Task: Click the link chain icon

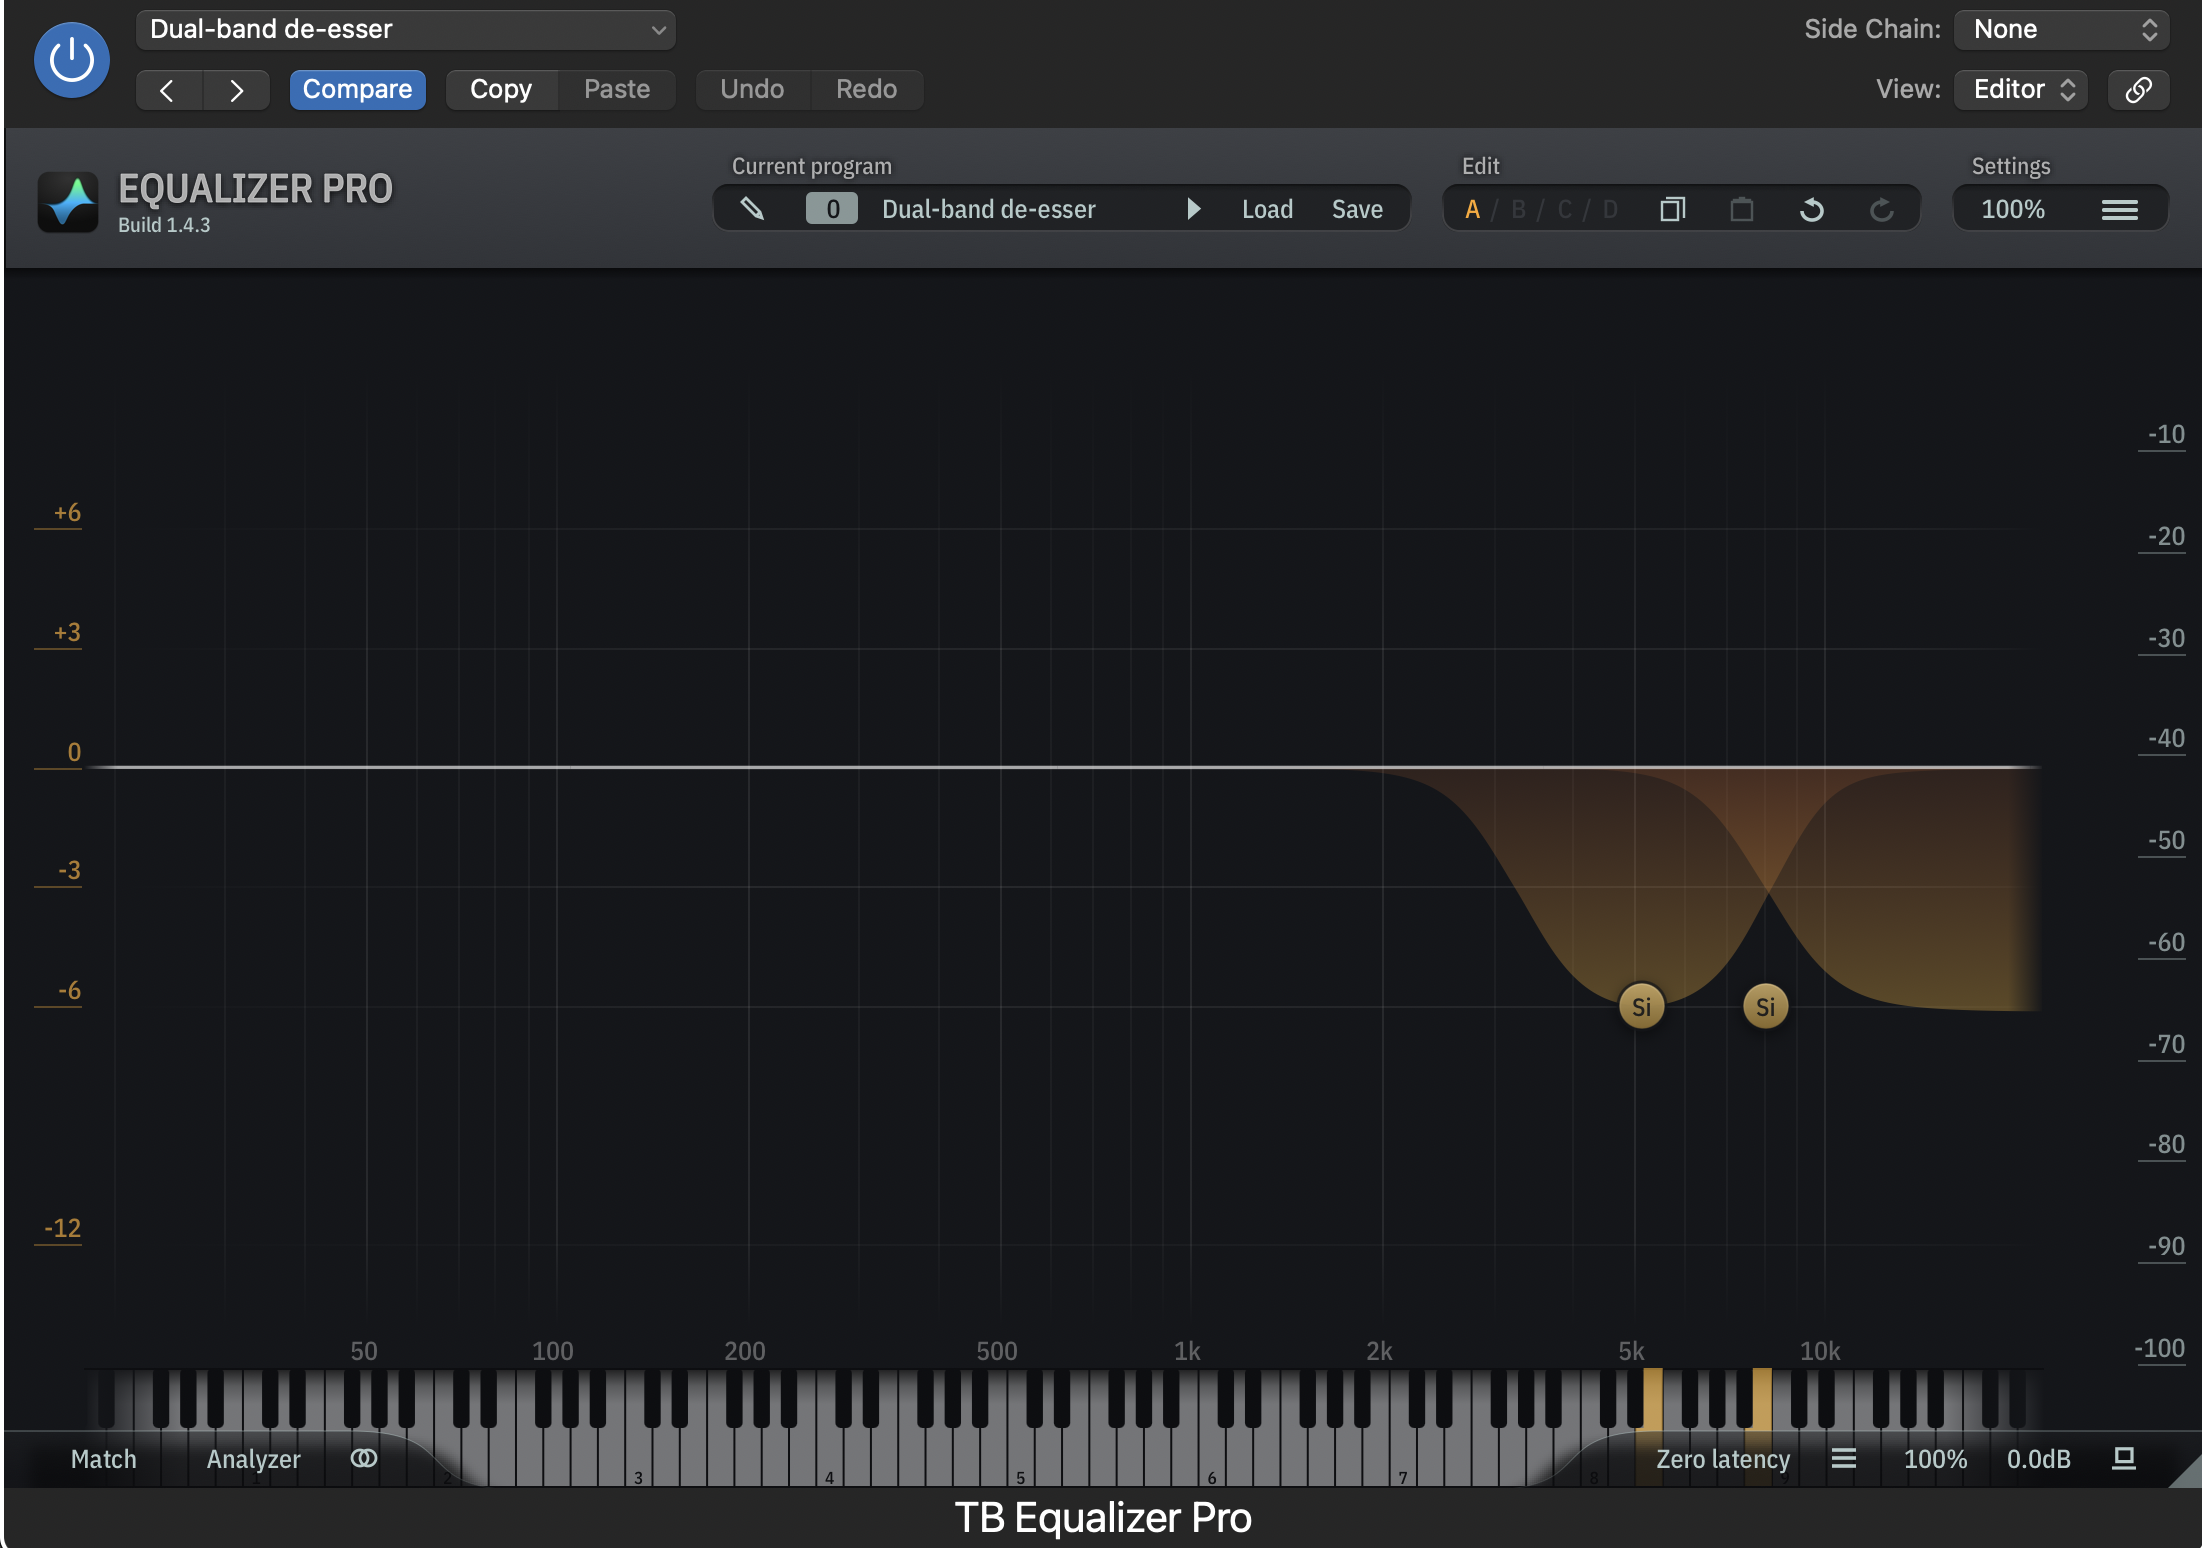Action: (2138, 89)
